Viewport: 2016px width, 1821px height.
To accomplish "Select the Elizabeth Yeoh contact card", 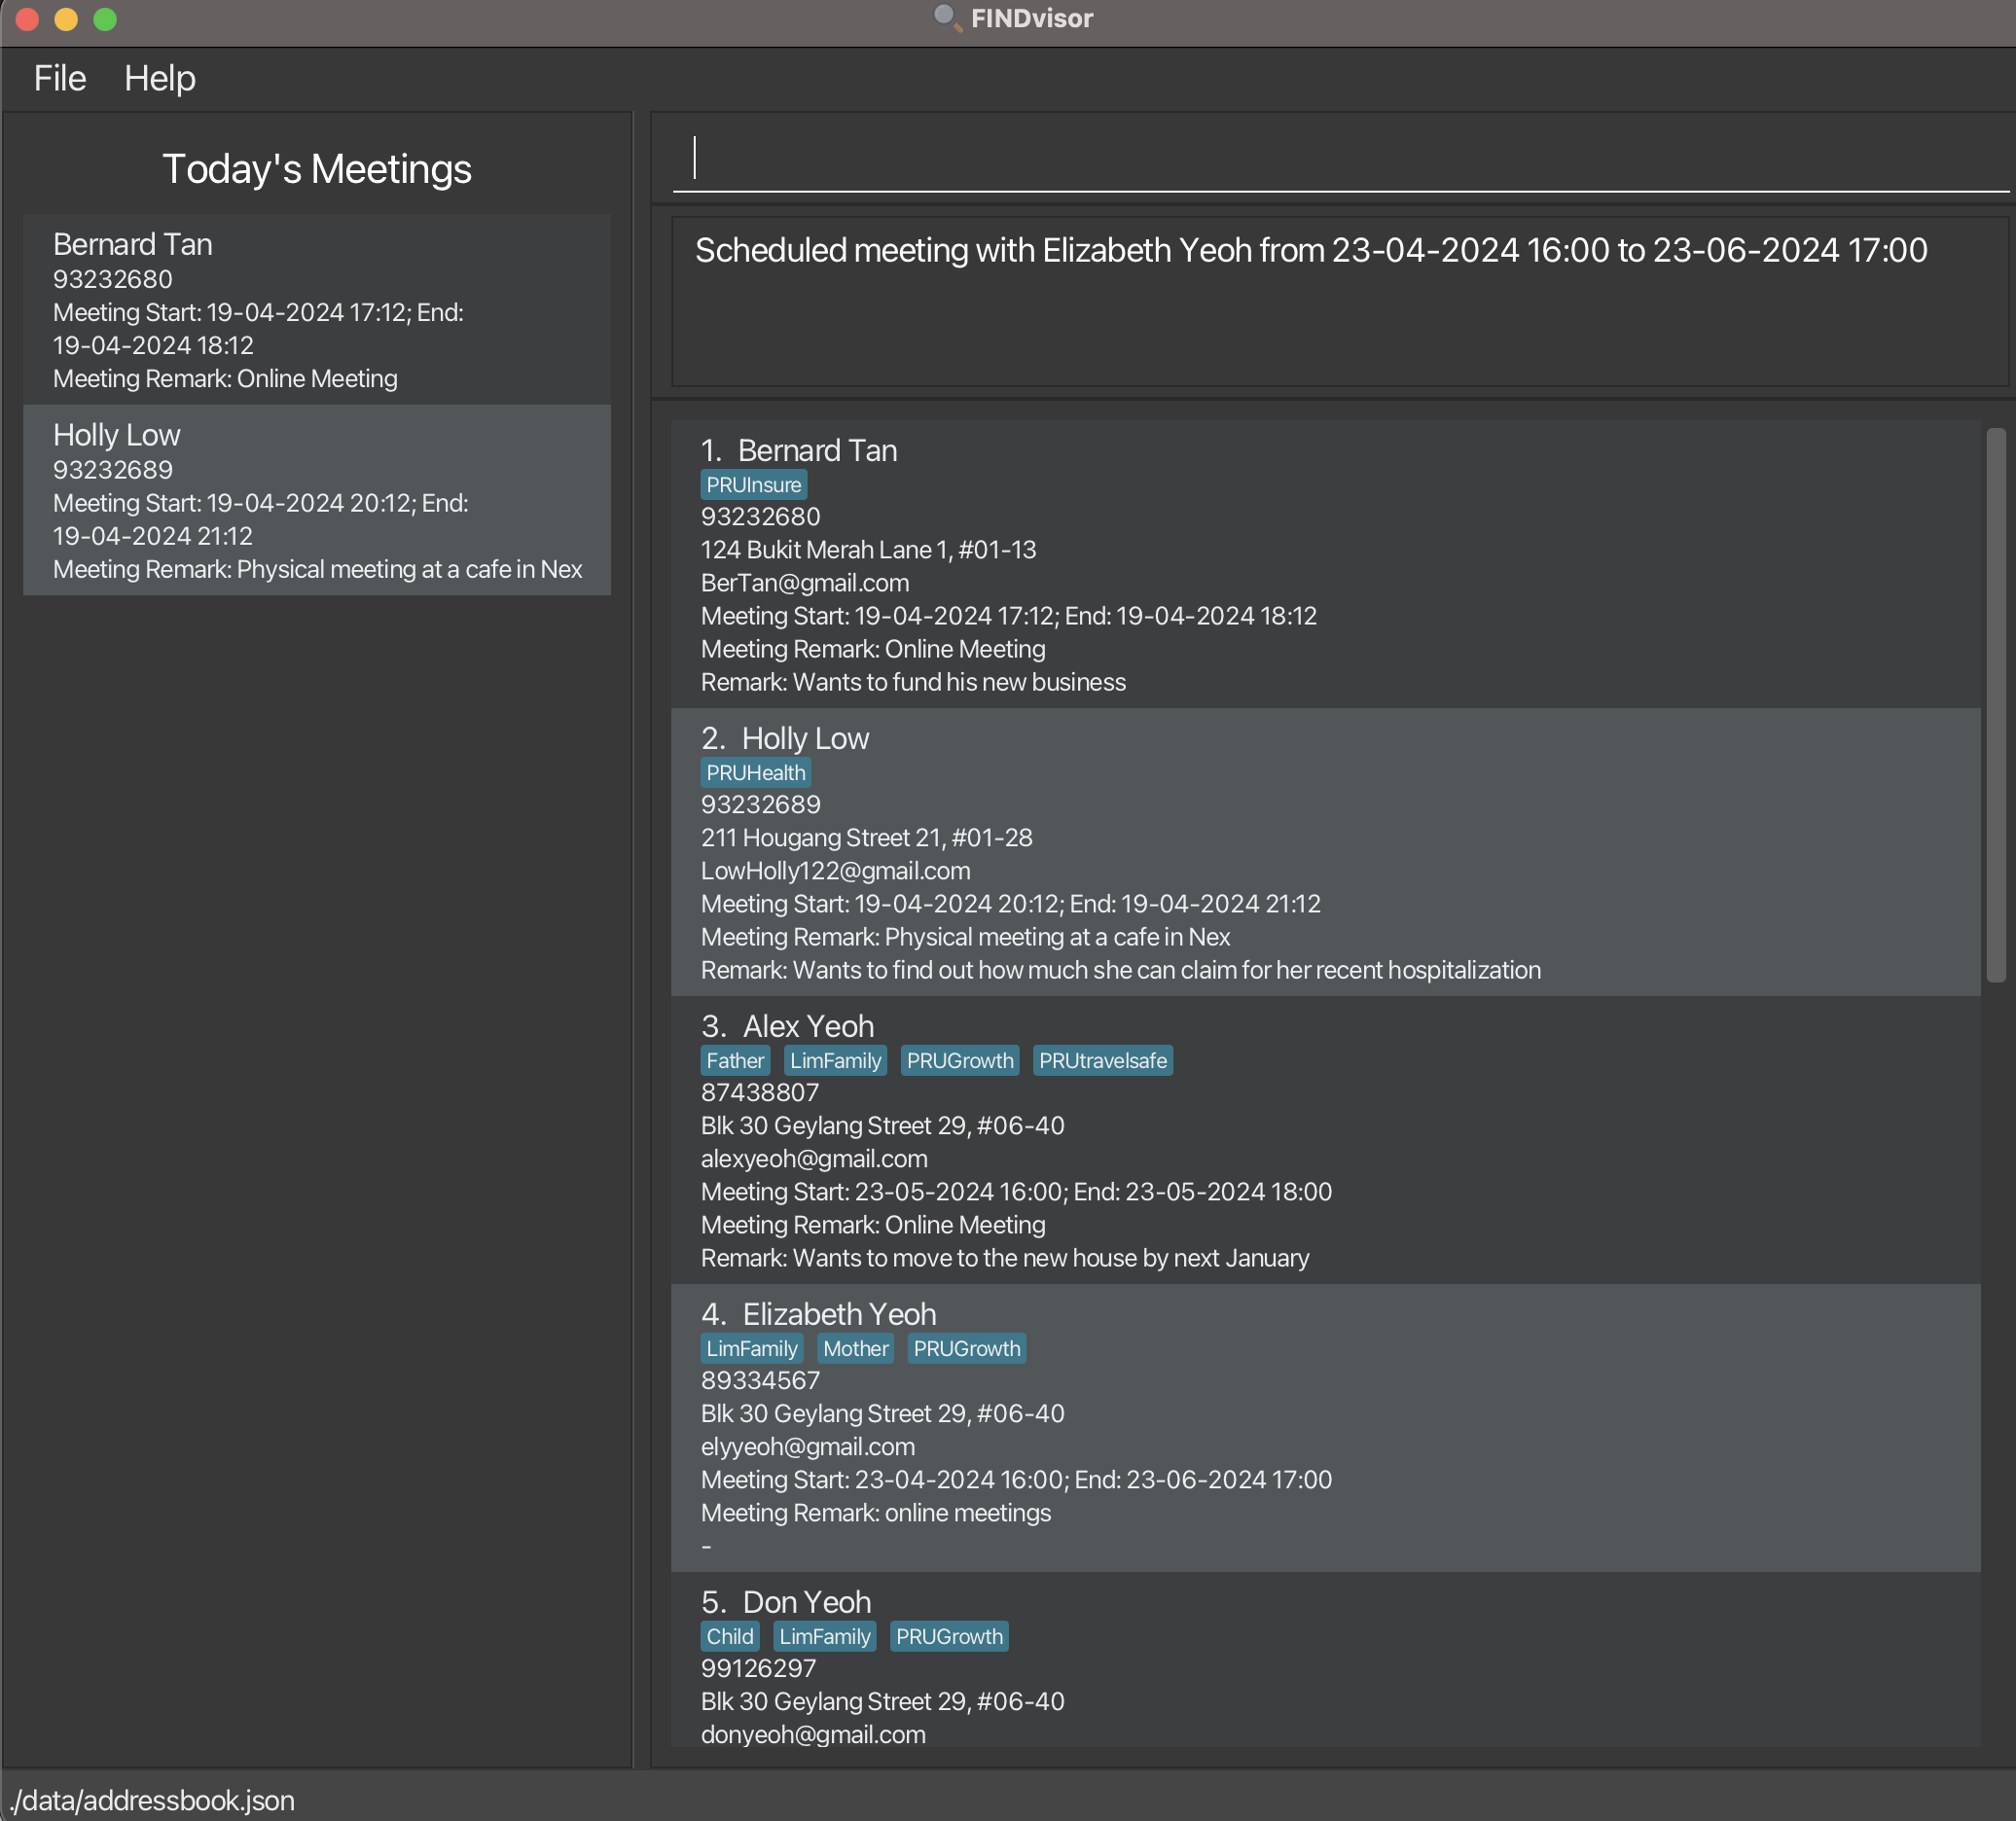I will tap(1325, 1428).
